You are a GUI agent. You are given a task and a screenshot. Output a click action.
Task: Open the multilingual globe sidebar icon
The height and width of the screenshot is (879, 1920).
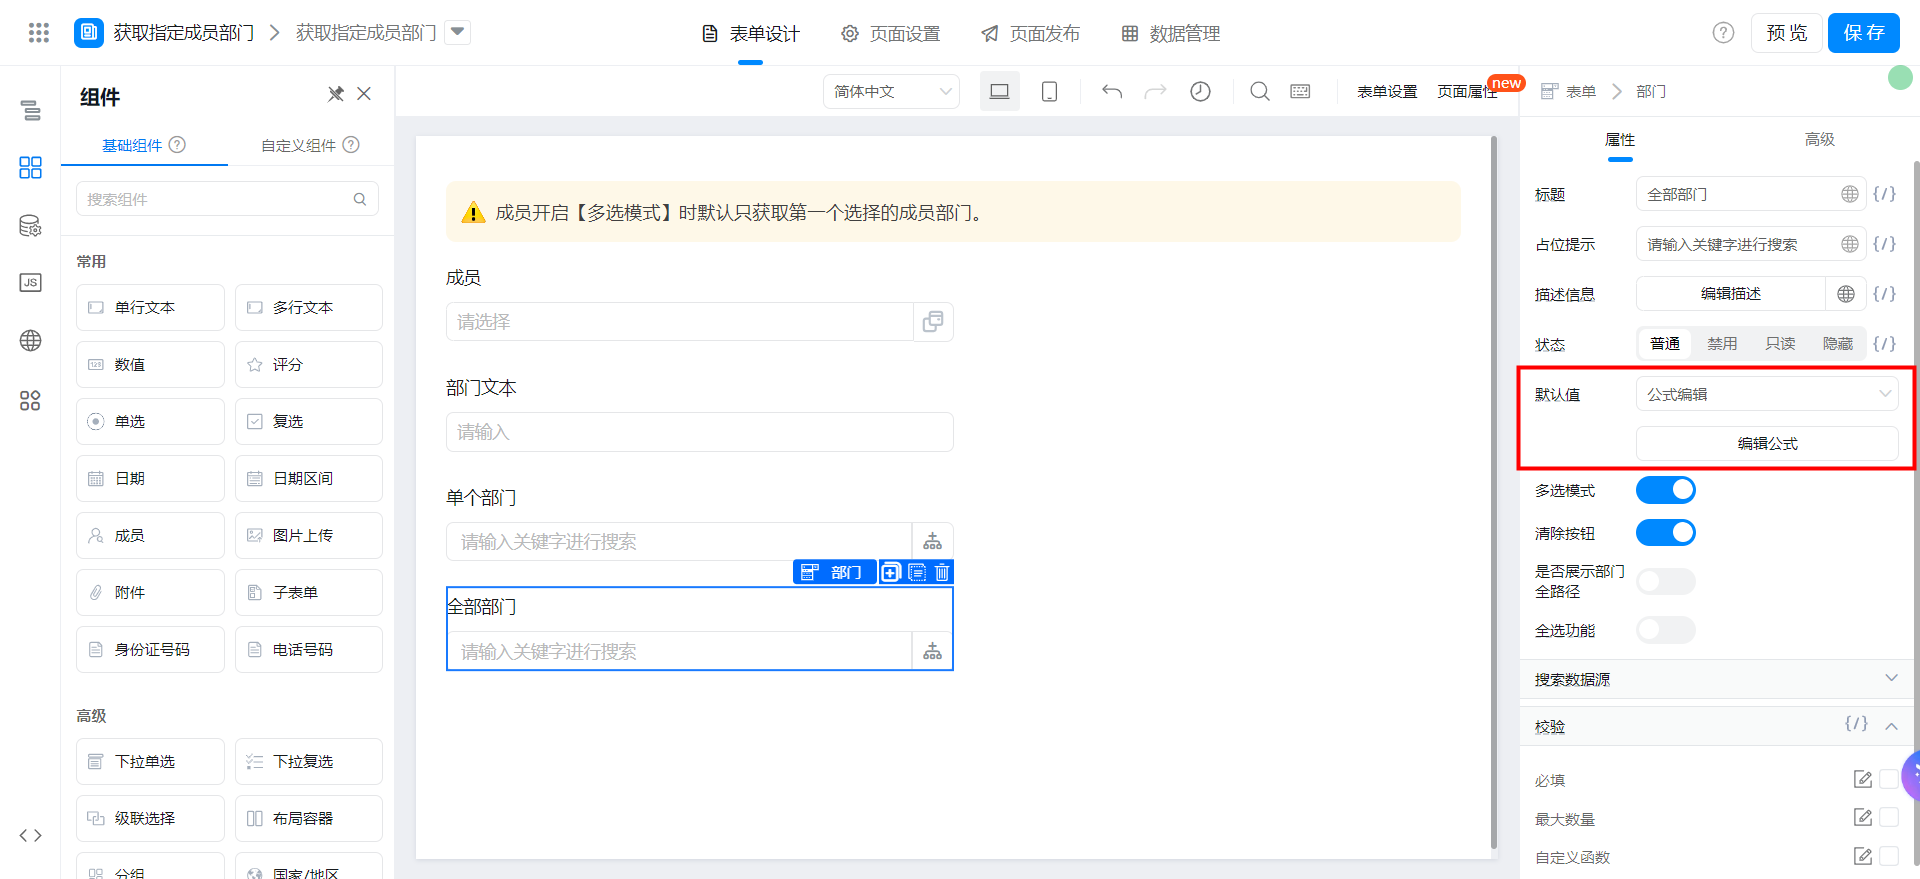[30, 340]
